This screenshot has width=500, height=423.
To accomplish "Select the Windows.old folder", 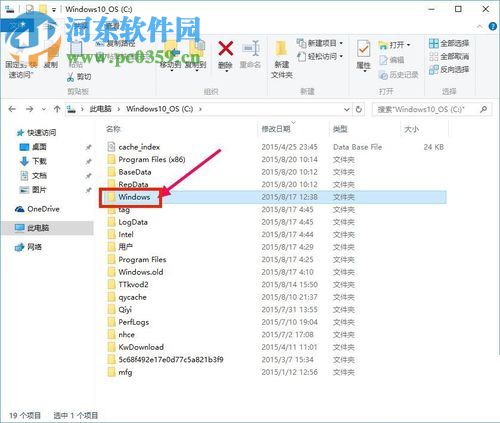I will (x=135, y=272).
